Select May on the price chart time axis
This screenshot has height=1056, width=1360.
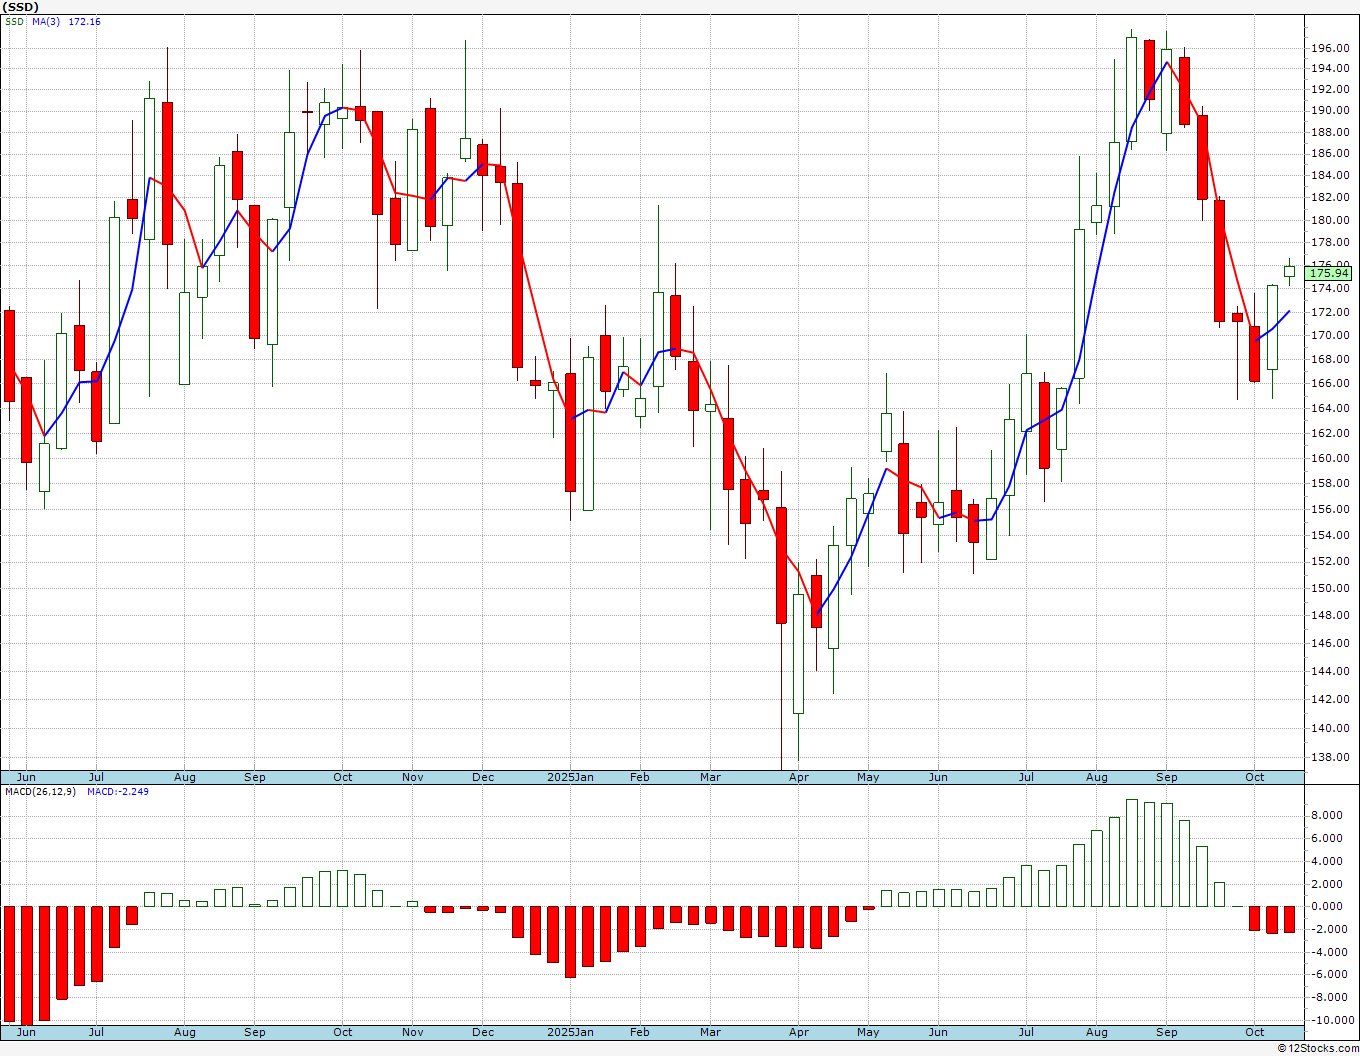(x=868, y=777)
